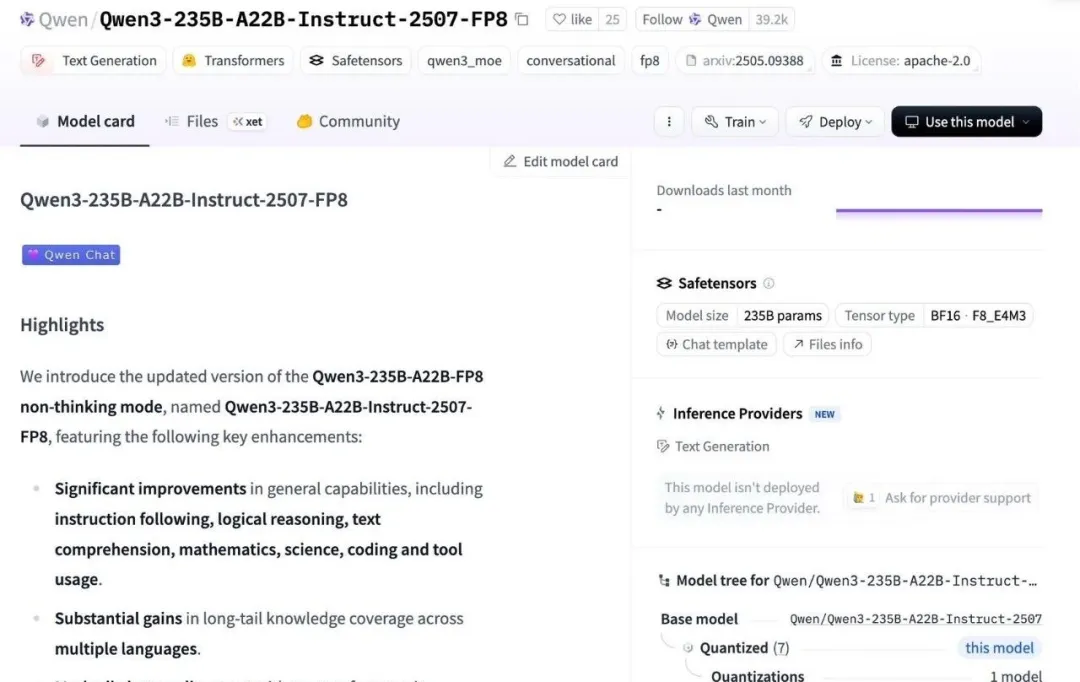Click Ask for provider support
This screenshot has height=682, width=1080.
(941, 497)
